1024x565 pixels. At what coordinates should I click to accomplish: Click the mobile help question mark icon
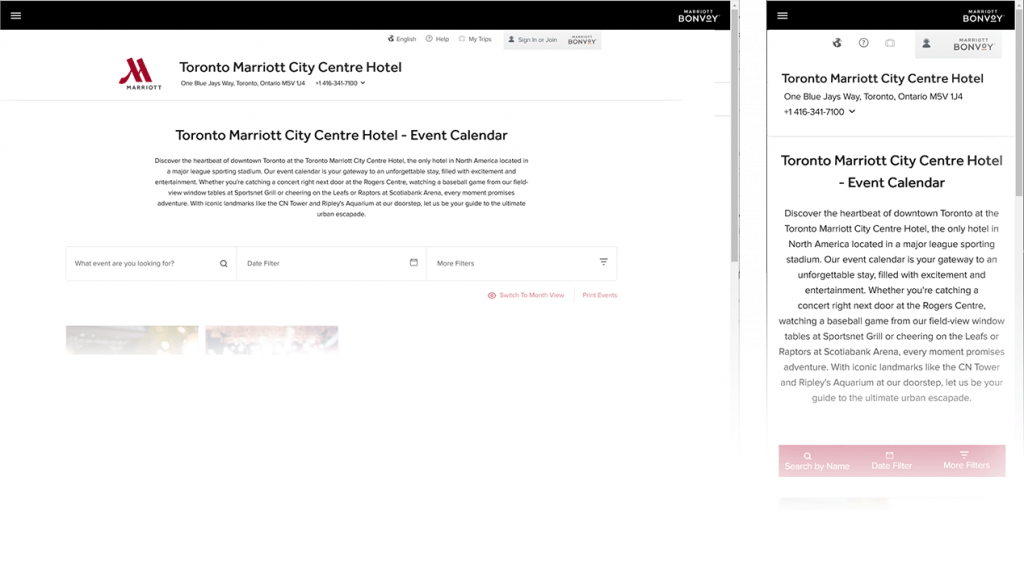point(863,43)
